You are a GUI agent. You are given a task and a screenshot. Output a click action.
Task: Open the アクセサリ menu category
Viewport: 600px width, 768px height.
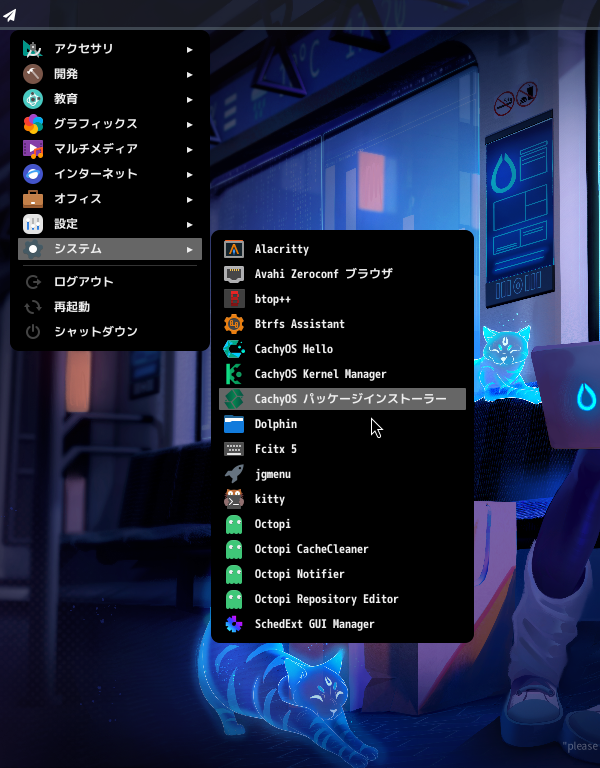coord(110,49)
